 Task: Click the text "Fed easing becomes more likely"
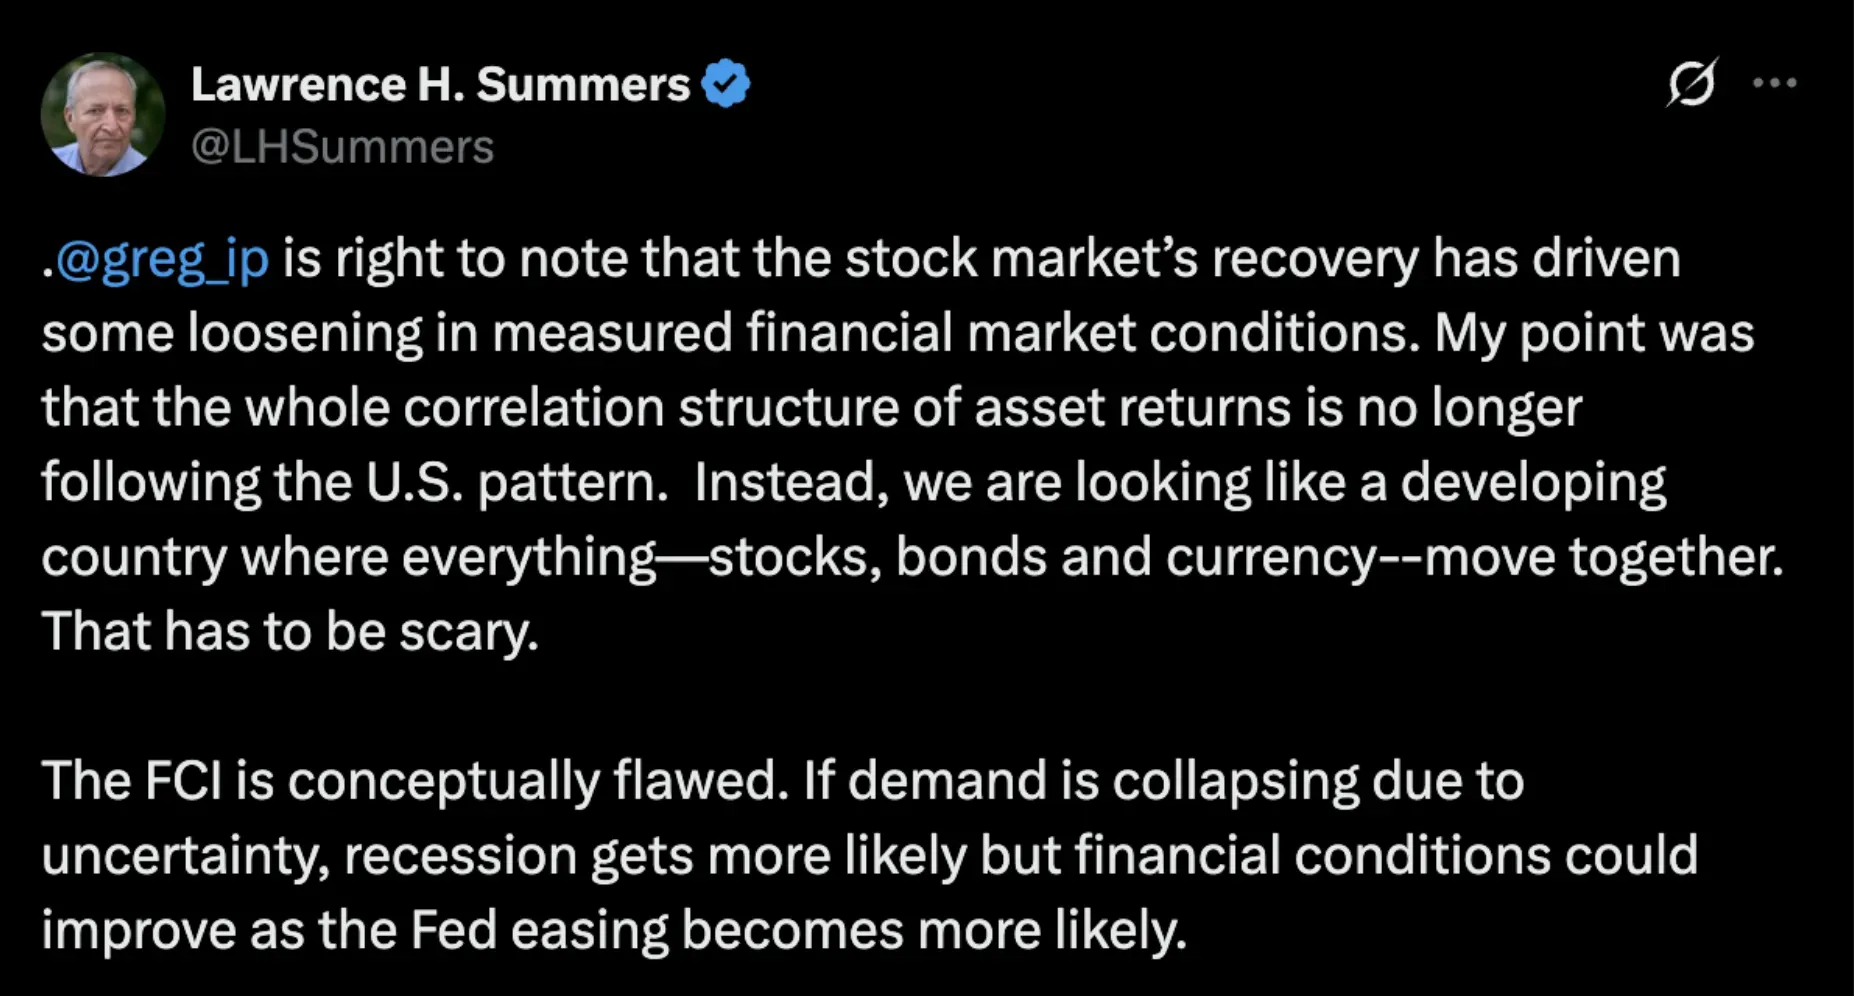798,931
